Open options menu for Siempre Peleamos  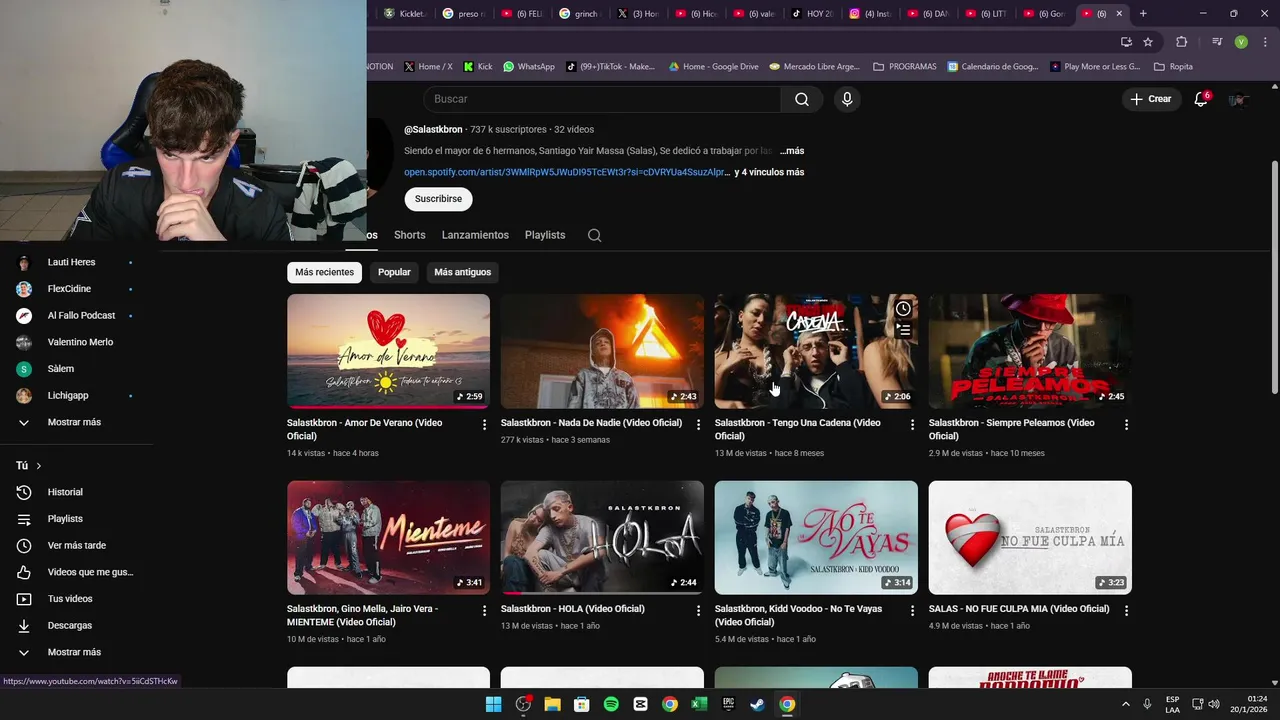[1126, 425]
